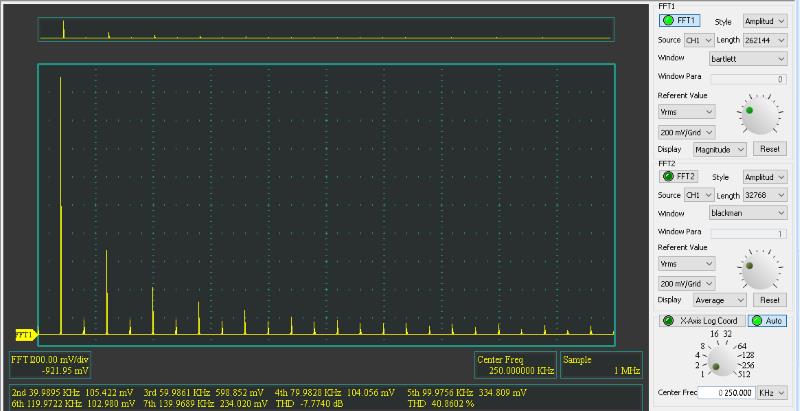This screenshot has height=411, width=800.
Task: Click the FFT2 reference value knob
Action: point(759,270)
